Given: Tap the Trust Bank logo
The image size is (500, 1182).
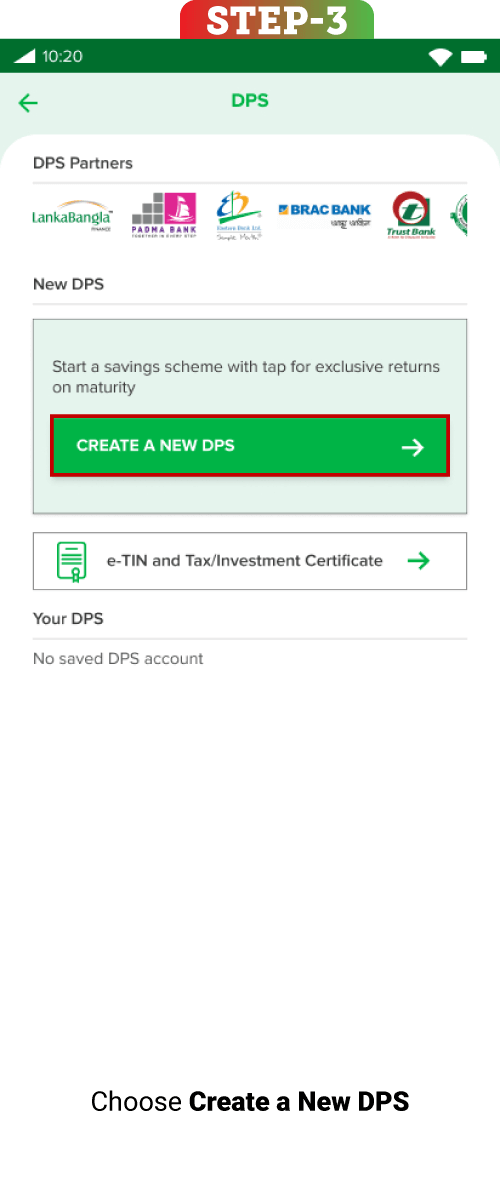Looking at the screenshot, I should coord(411,215).
